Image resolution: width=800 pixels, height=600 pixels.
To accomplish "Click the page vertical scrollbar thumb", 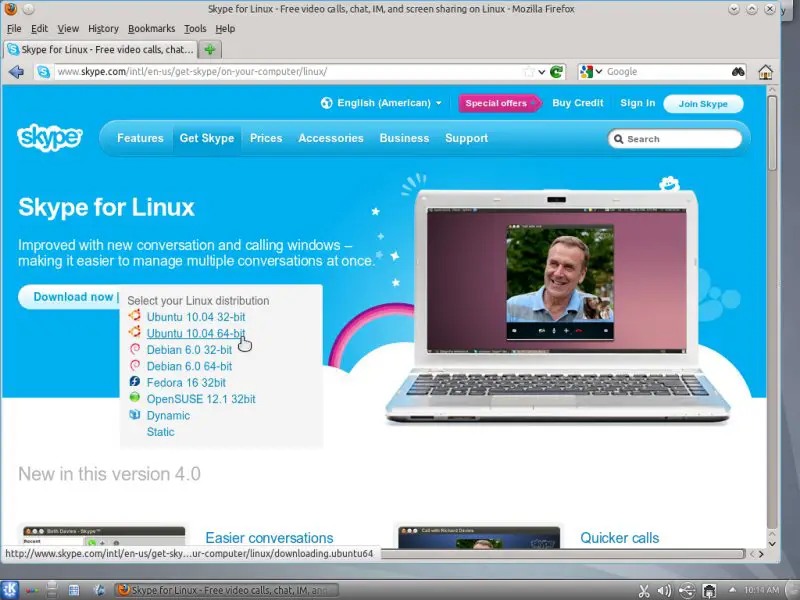I will (772, 133).
